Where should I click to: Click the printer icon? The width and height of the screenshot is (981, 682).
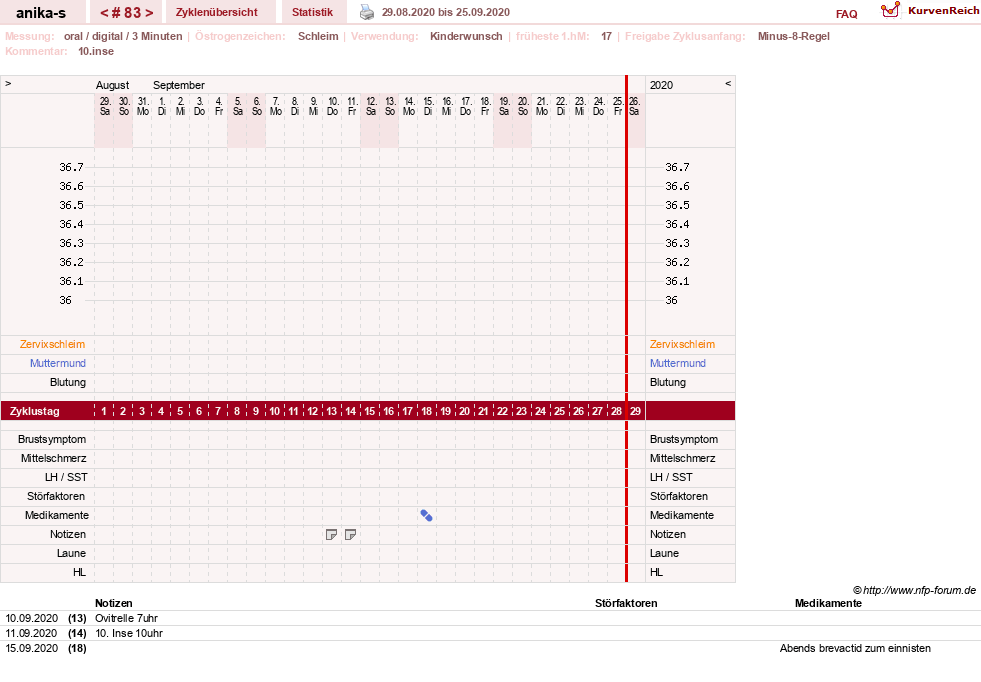(367, 12)
